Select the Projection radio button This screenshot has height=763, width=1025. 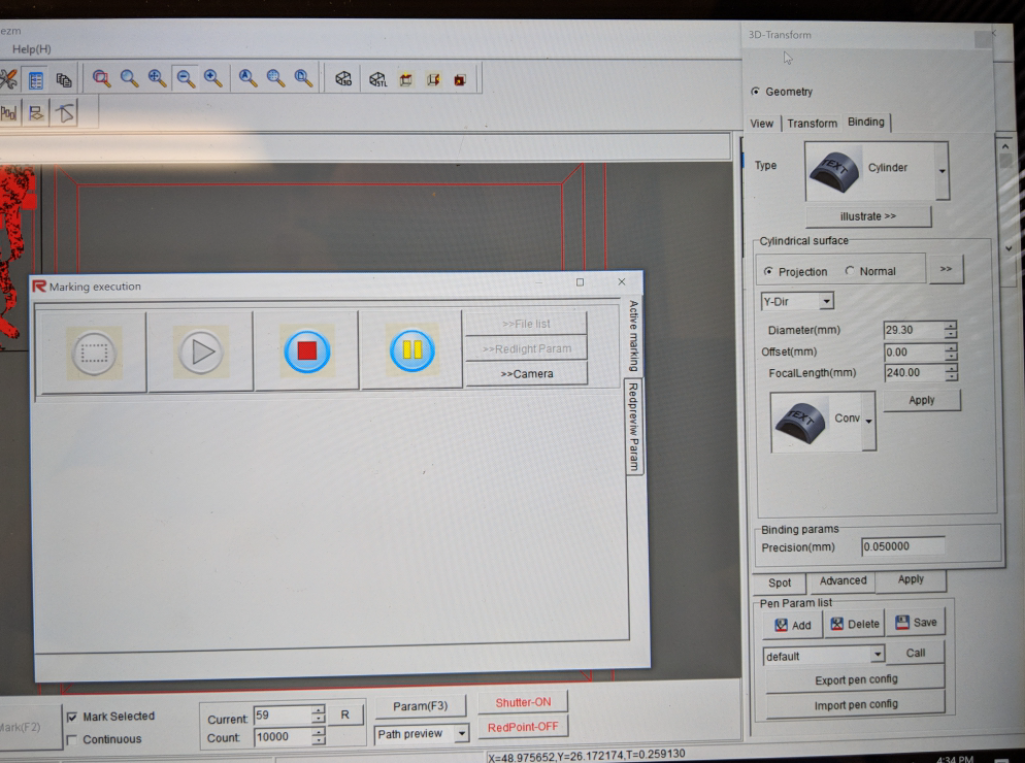pos(770,270)
